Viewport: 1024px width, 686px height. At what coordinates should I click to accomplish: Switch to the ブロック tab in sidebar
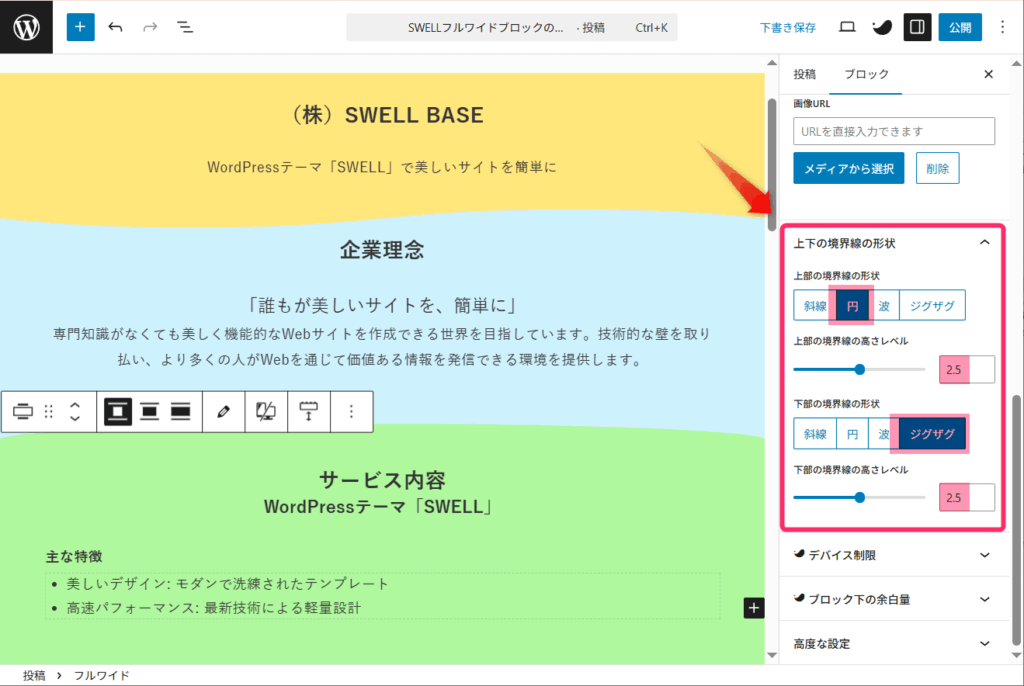click(866, 74)
